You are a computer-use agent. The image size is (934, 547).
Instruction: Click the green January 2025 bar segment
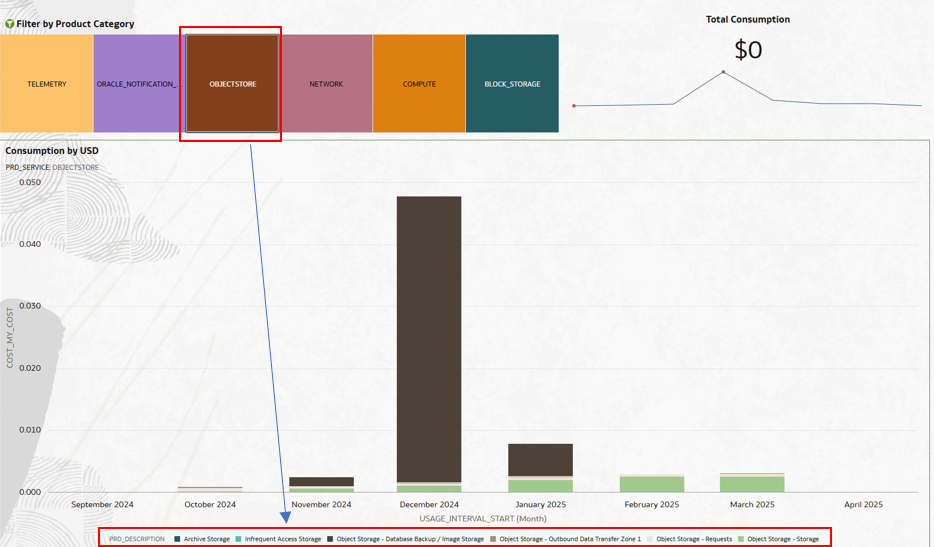click(540, 486)
